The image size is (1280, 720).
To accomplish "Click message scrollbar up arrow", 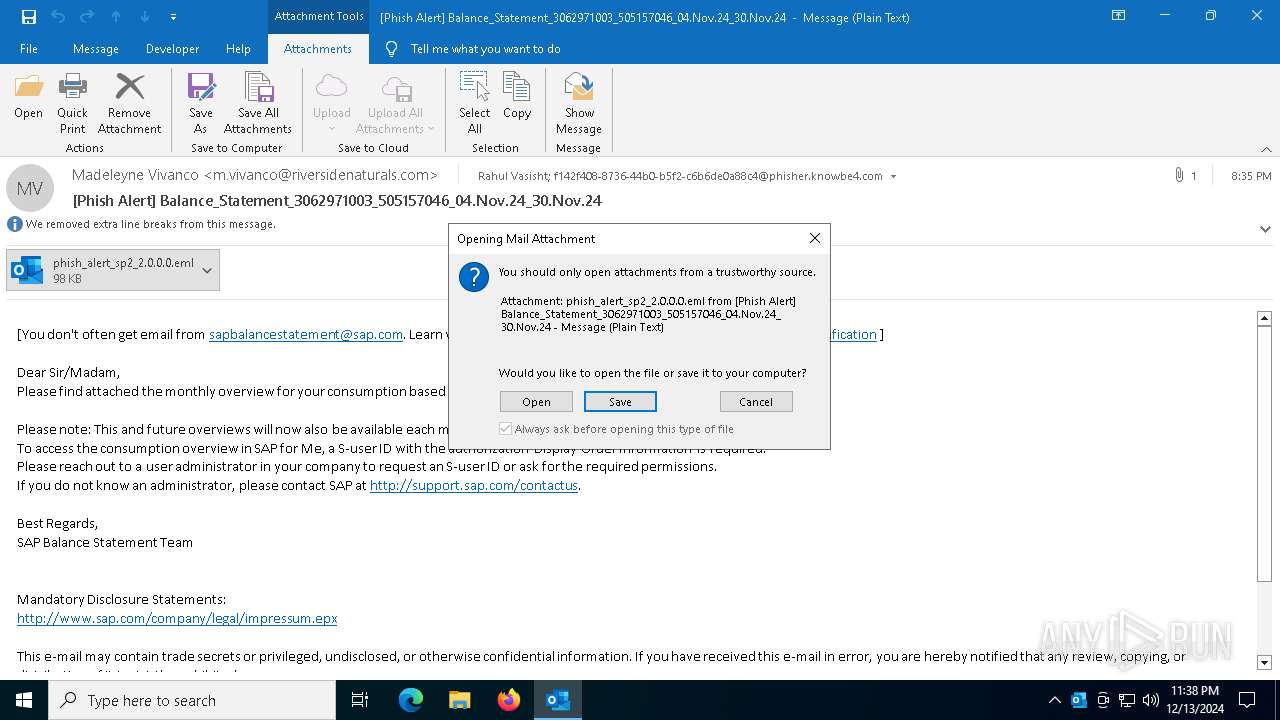I will pos(1264,318).
